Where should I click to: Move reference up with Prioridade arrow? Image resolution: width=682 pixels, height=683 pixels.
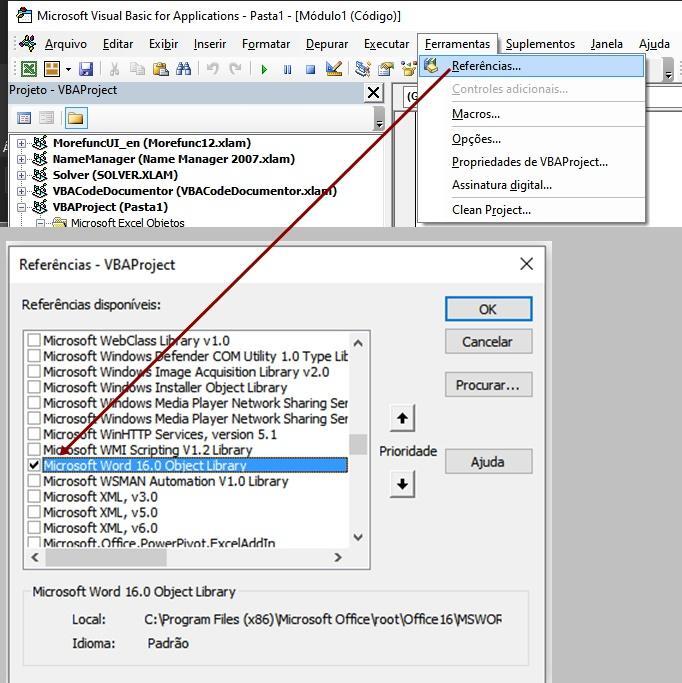click(402, 418)
